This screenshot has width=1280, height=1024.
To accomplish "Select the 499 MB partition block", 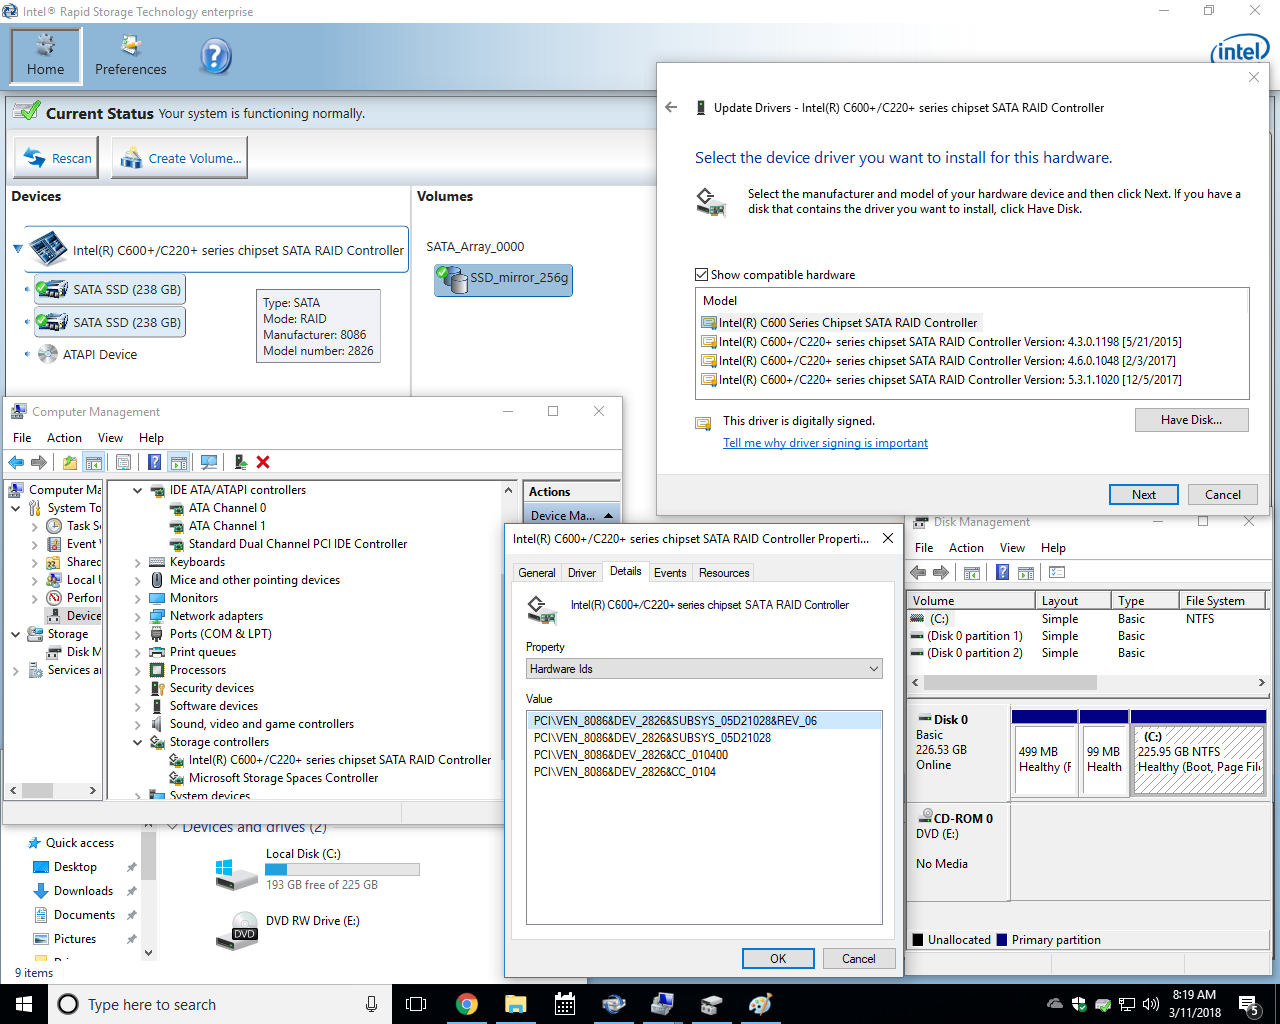I will (1045, 760).
